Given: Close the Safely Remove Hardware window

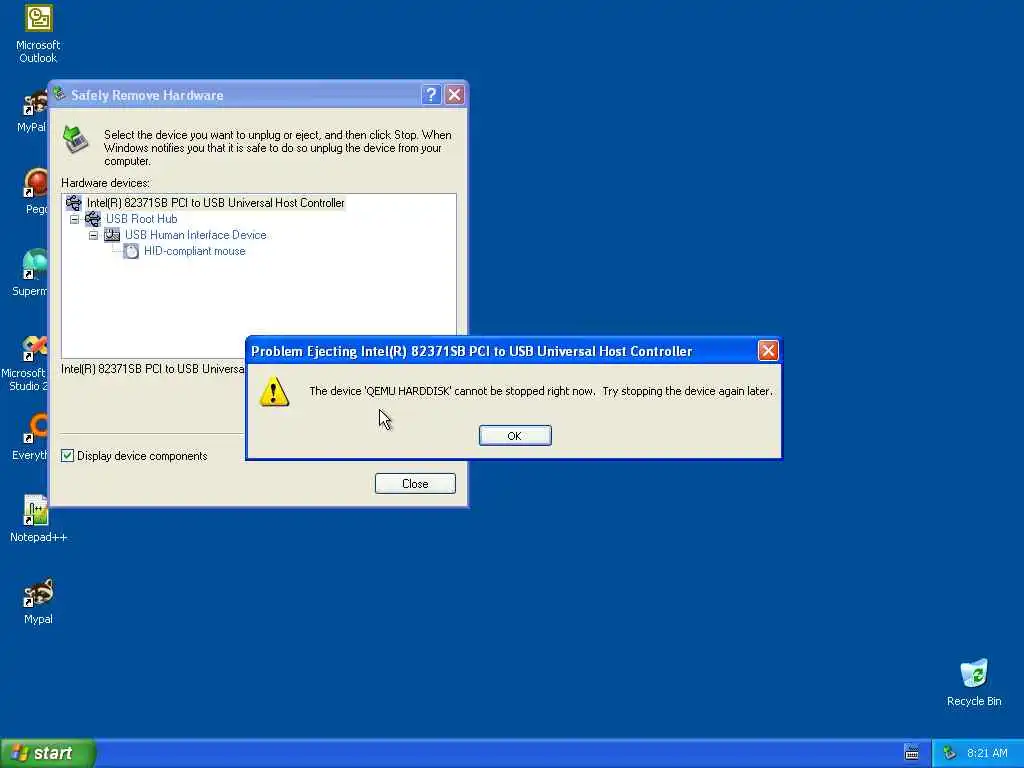Looking at the screenshot, I should (x=455, y=95).
